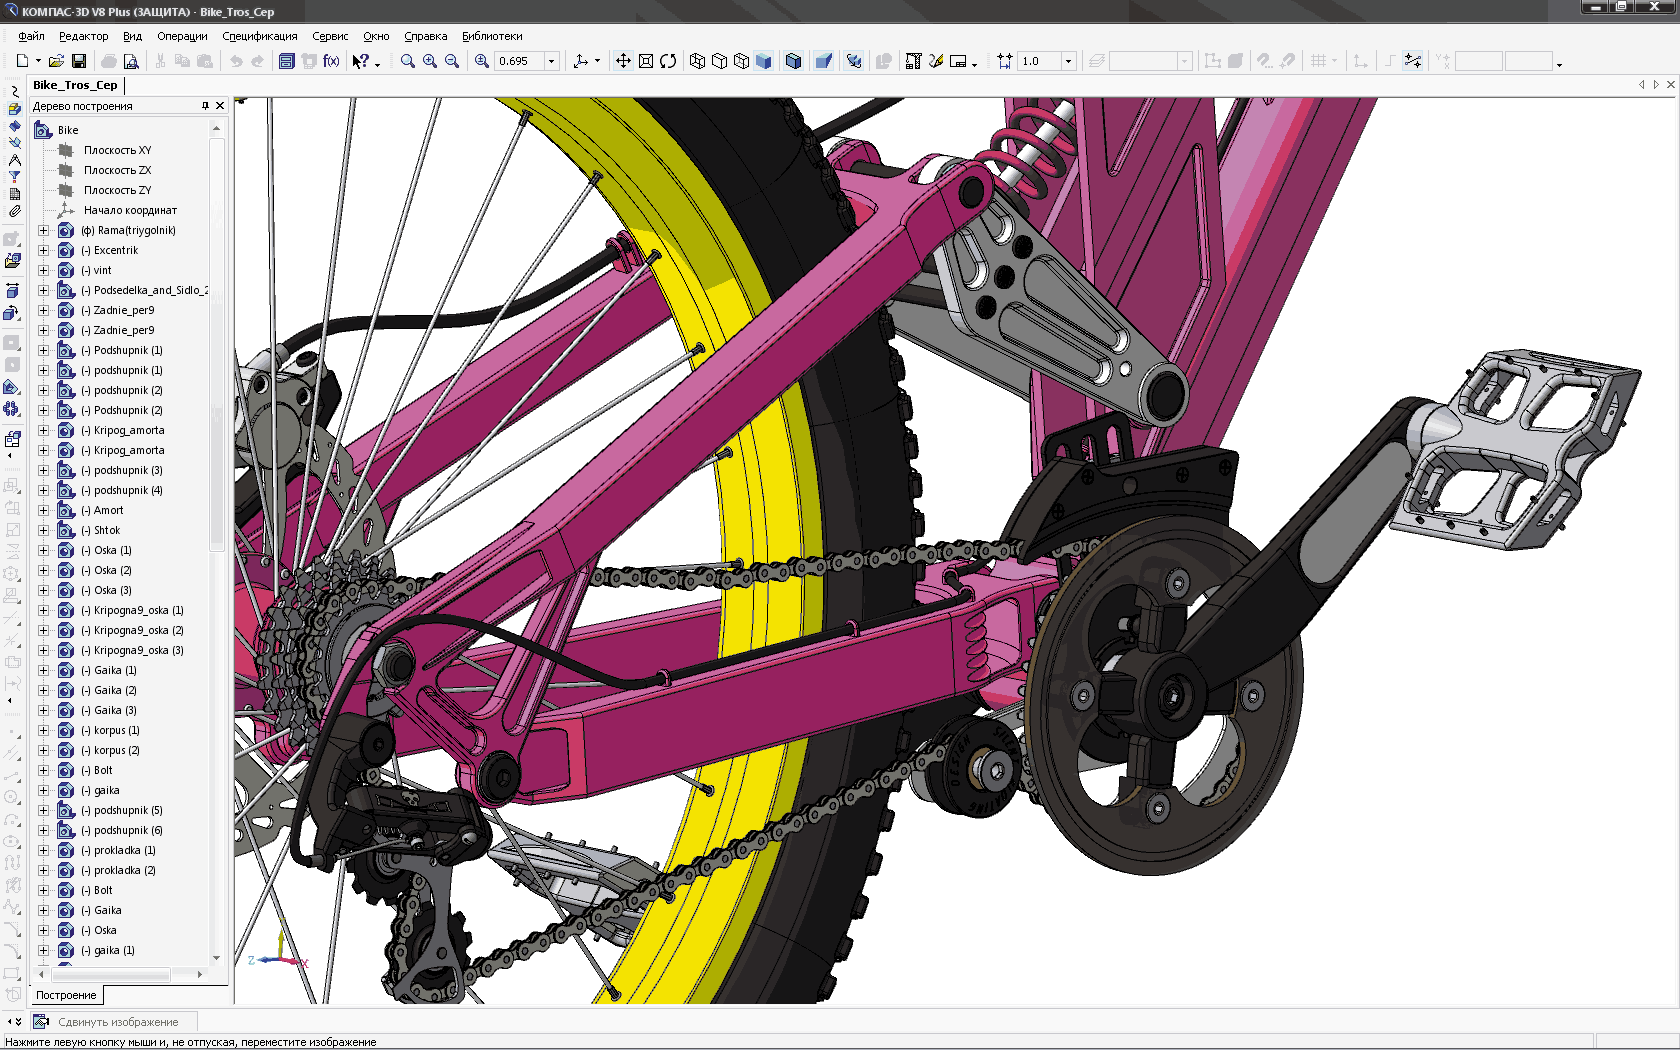This screenshot has height=1050, width=1680.
Task: Open print preview icon in the toolbar
Action: click(x=131, y=61)
